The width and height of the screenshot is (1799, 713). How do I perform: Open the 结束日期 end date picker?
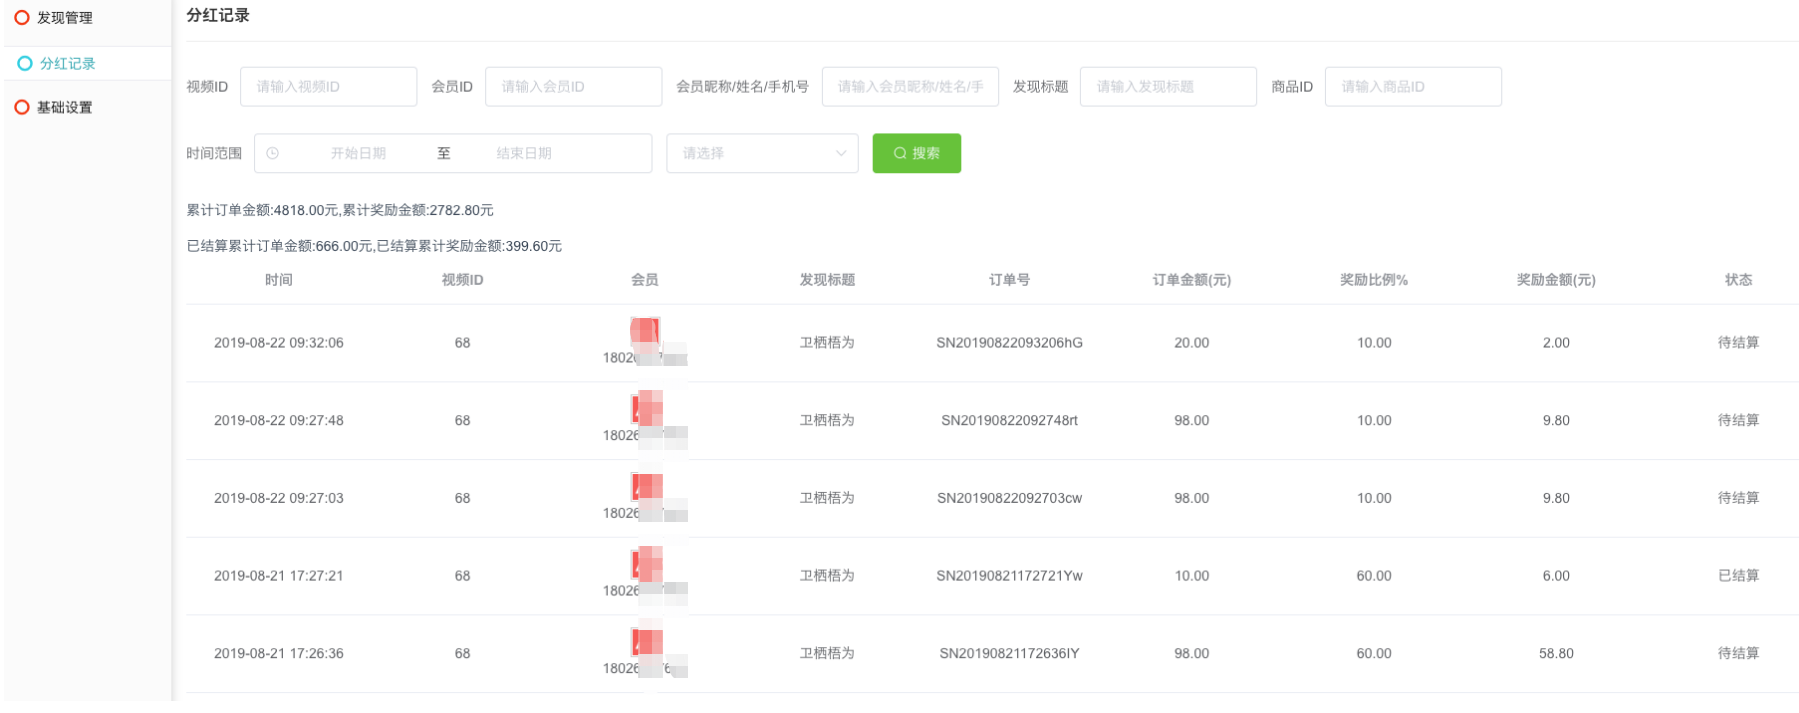click(524, 154)
